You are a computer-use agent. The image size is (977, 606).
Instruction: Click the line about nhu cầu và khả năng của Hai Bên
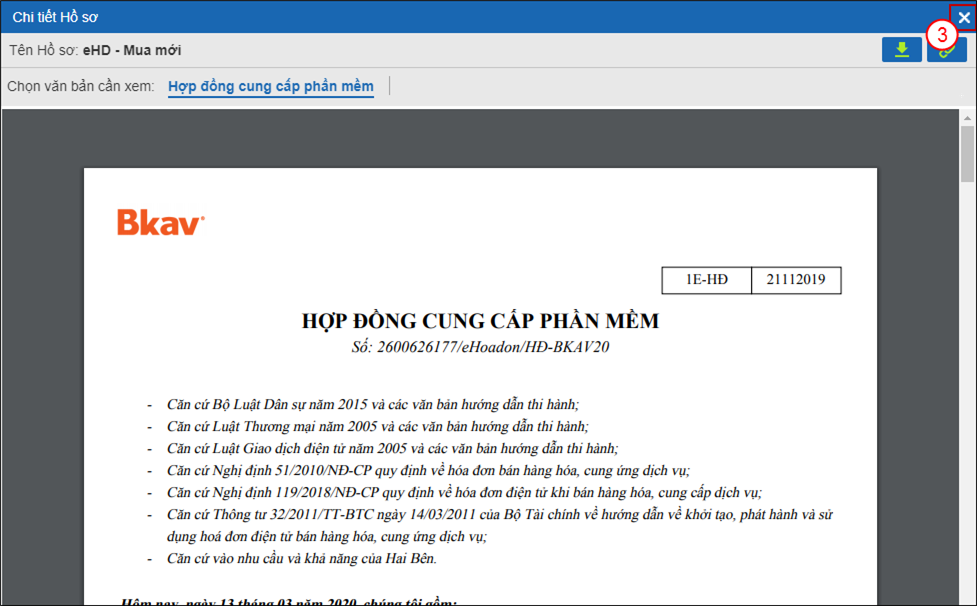pyautogui.click(x=302, y=559)
